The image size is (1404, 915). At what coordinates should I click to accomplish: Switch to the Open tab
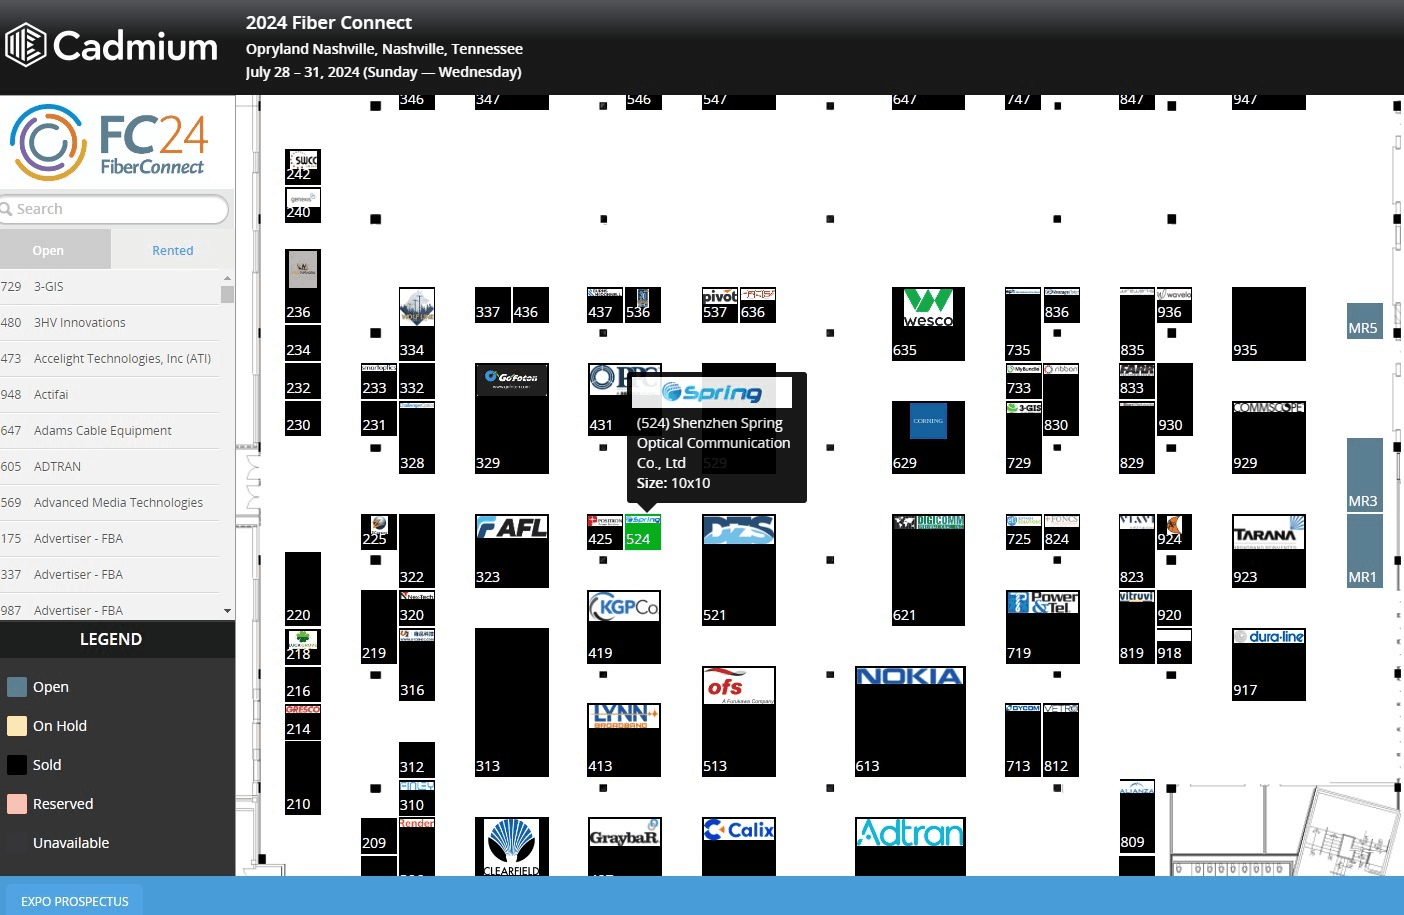(55, 250)
